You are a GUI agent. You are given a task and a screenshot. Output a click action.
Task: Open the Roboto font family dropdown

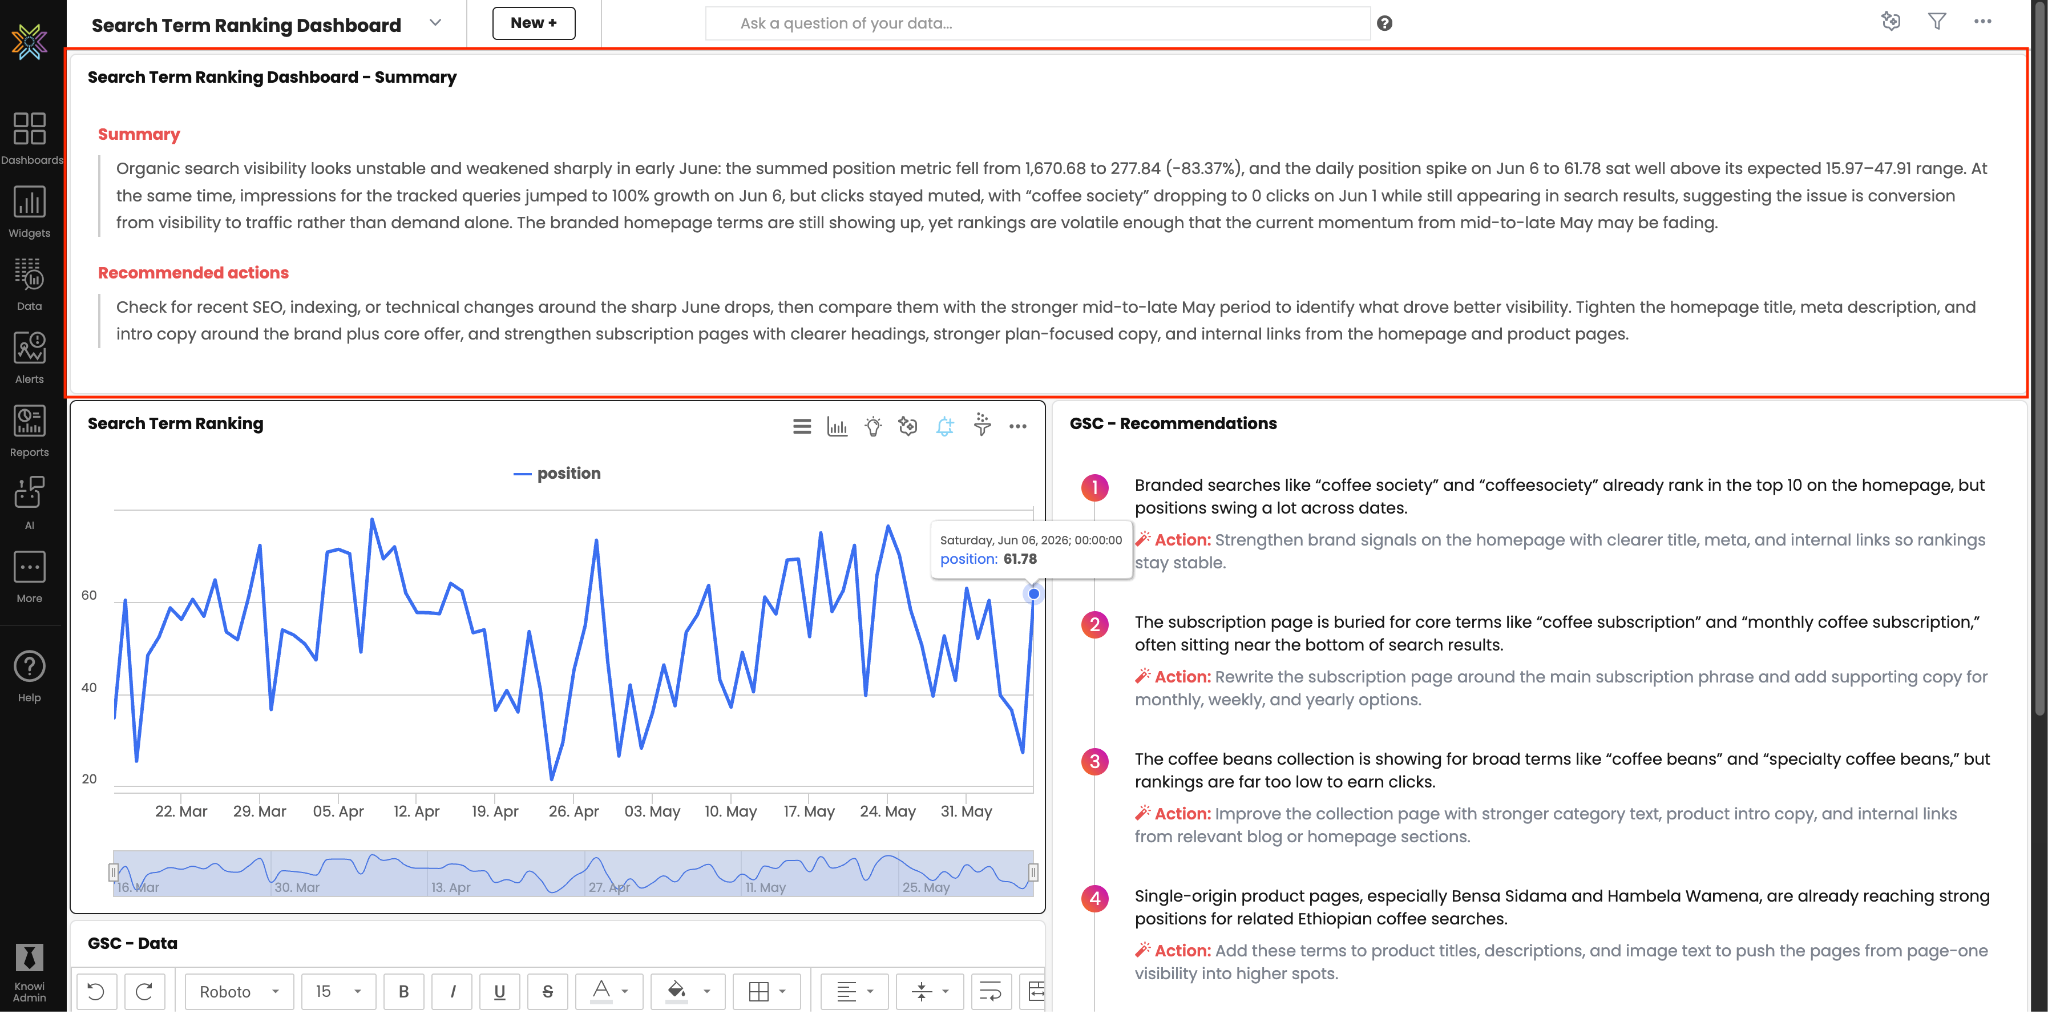pos(240,991)
